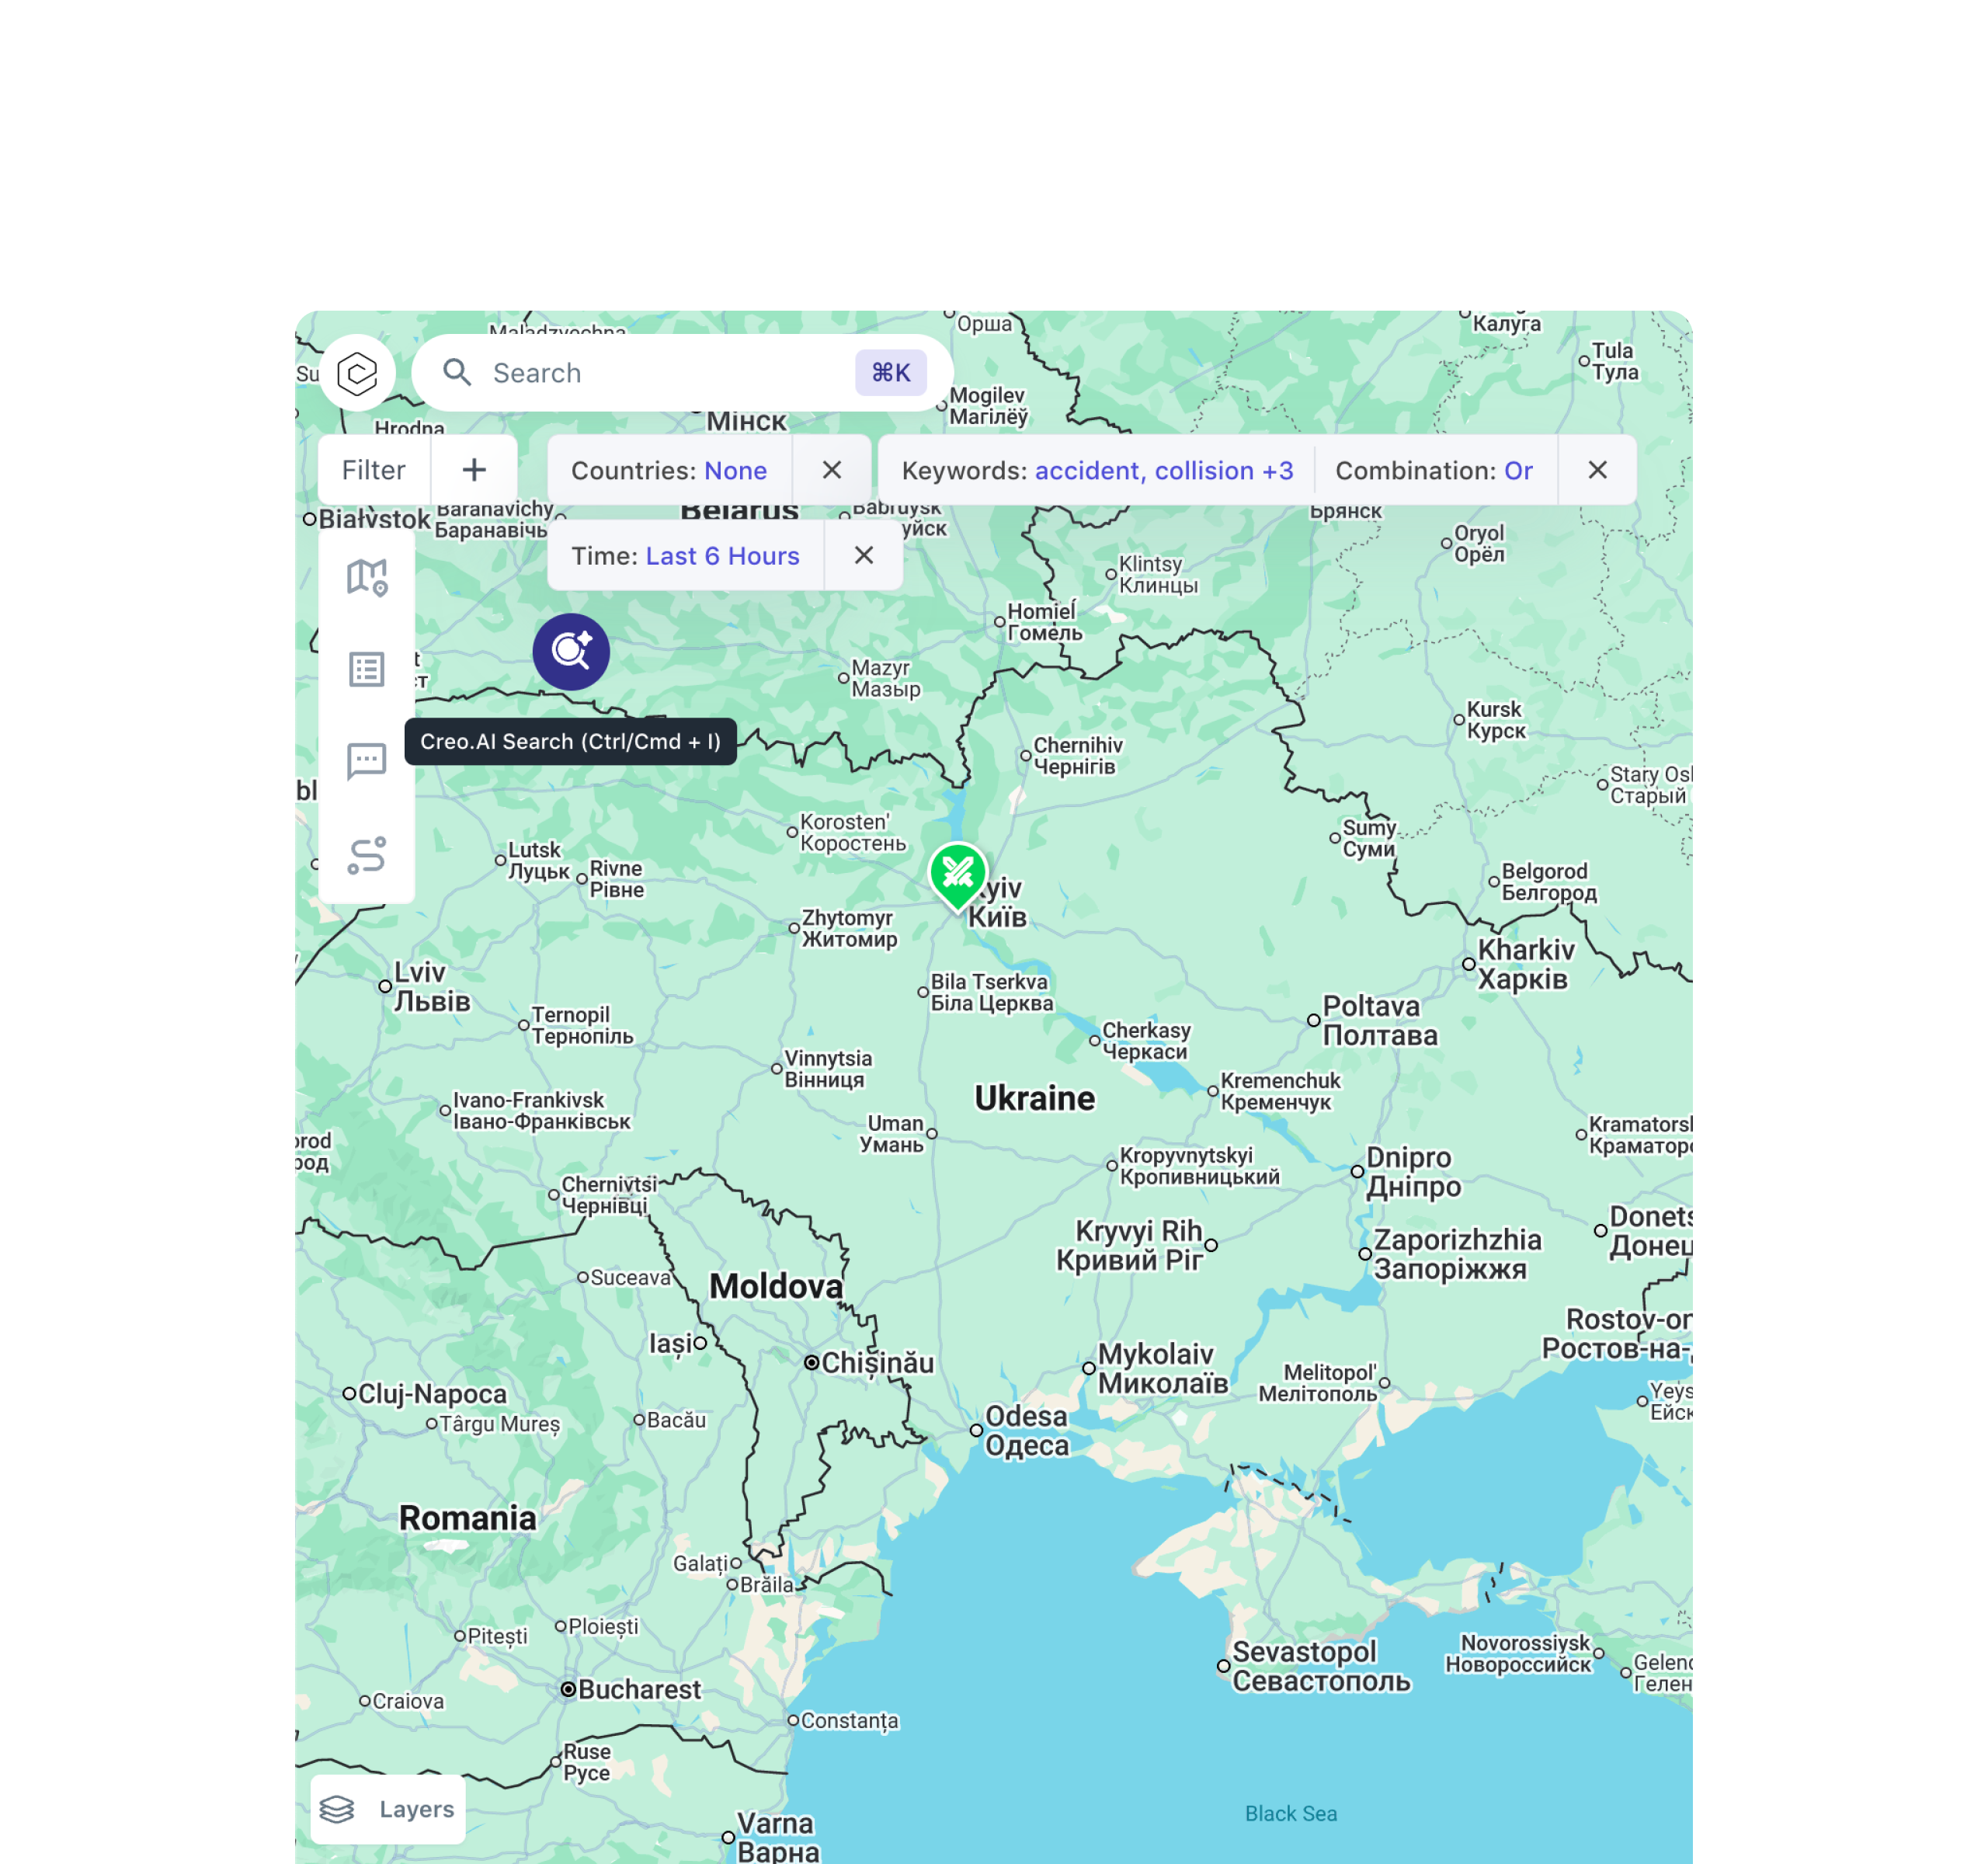Click the Creo hexagon logo button
The image size is (1988, 1864).
point(357,374)
